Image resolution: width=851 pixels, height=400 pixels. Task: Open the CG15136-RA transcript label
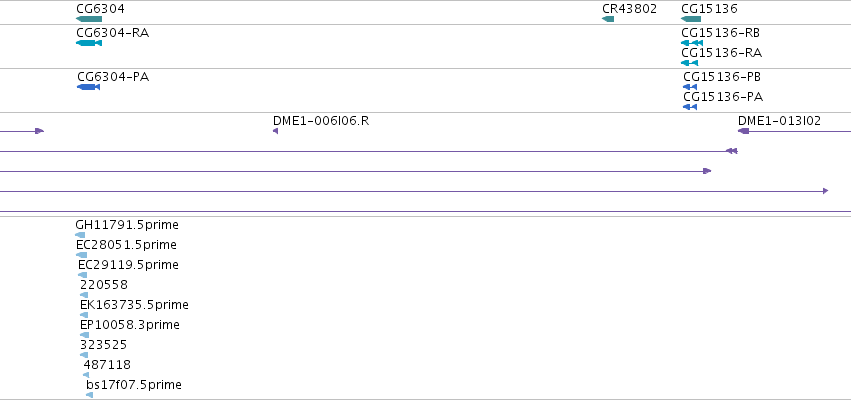tap(722, 53)
